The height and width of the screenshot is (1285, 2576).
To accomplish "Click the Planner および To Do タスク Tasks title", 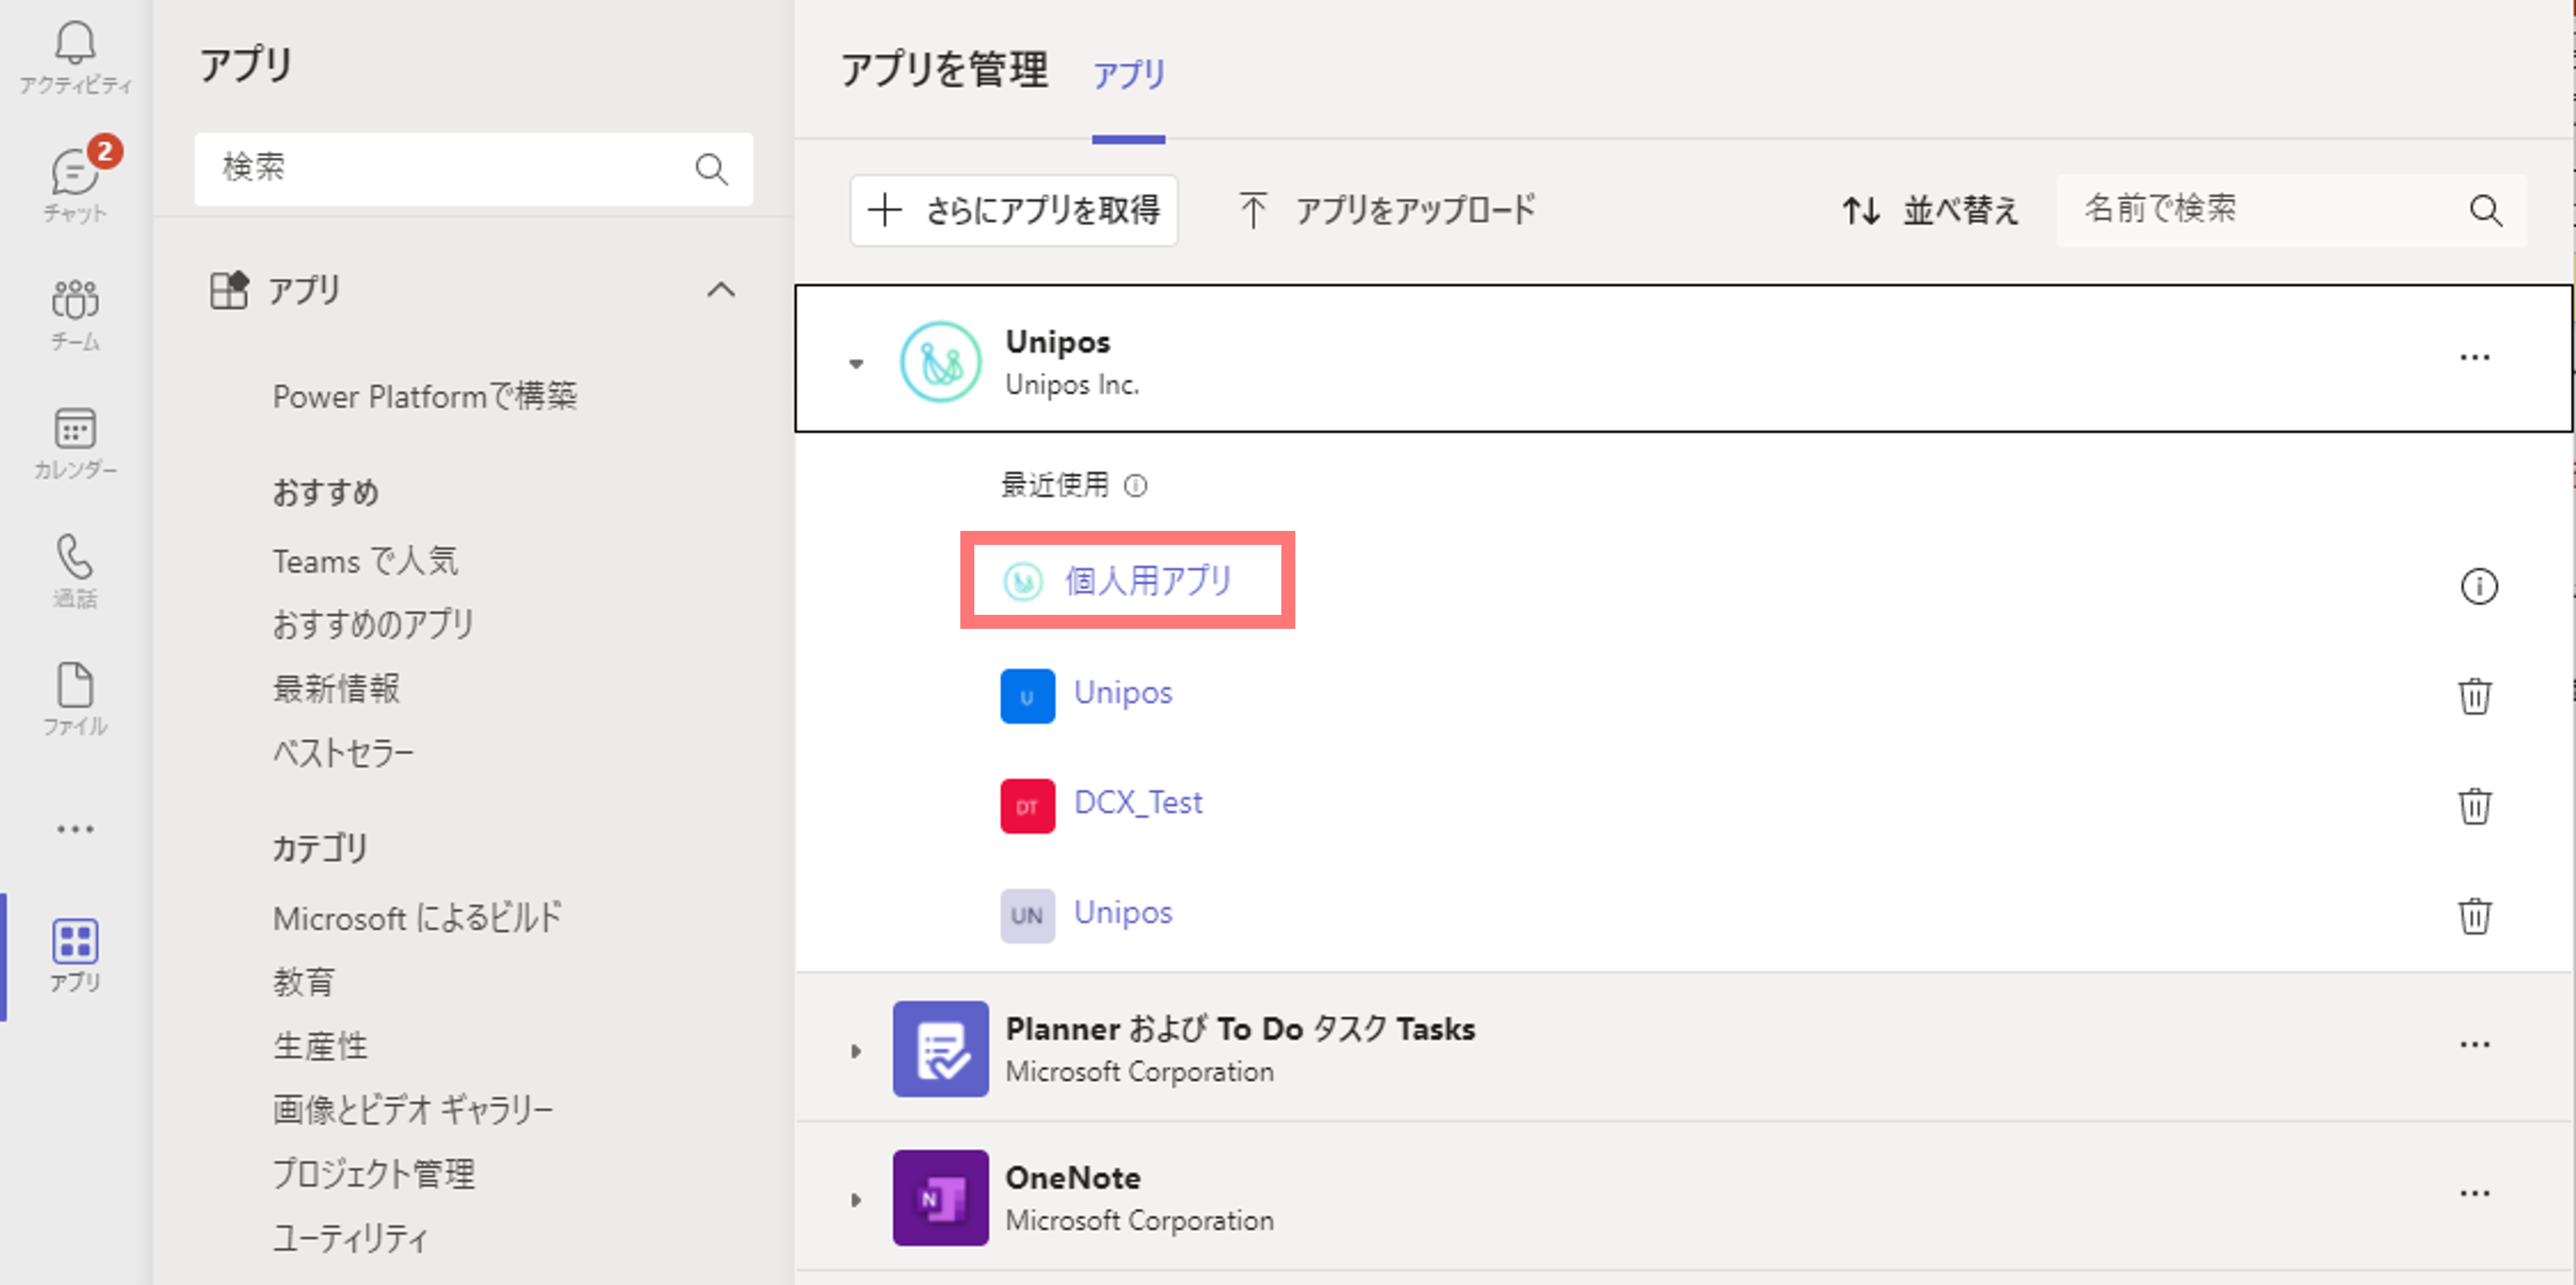I will pos(1240,1029).
